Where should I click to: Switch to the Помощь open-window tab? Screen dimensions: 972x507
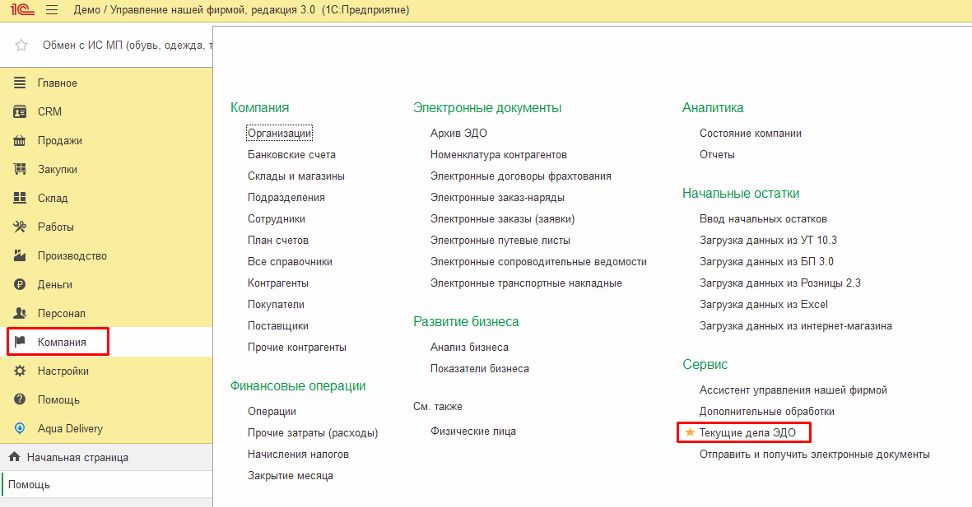(106, 485)
